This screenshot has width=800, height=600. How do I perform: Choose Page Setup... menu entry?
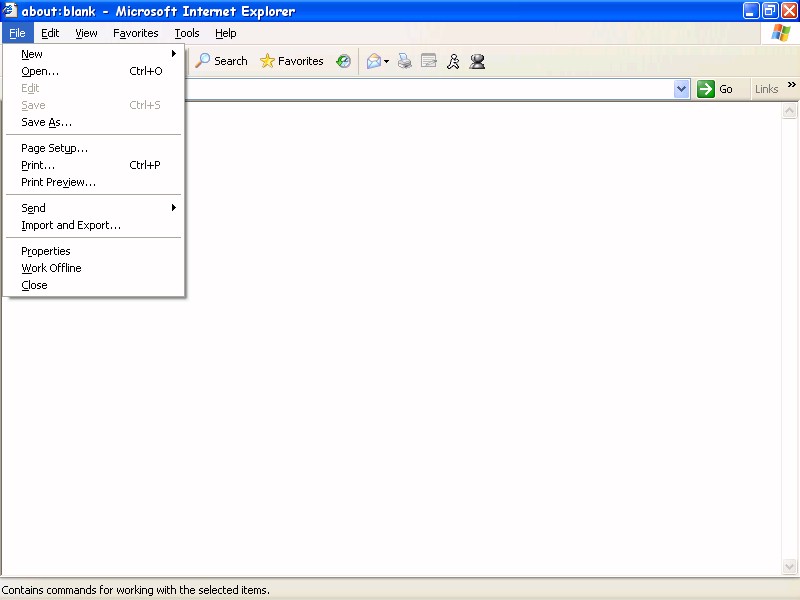[94, 148]
